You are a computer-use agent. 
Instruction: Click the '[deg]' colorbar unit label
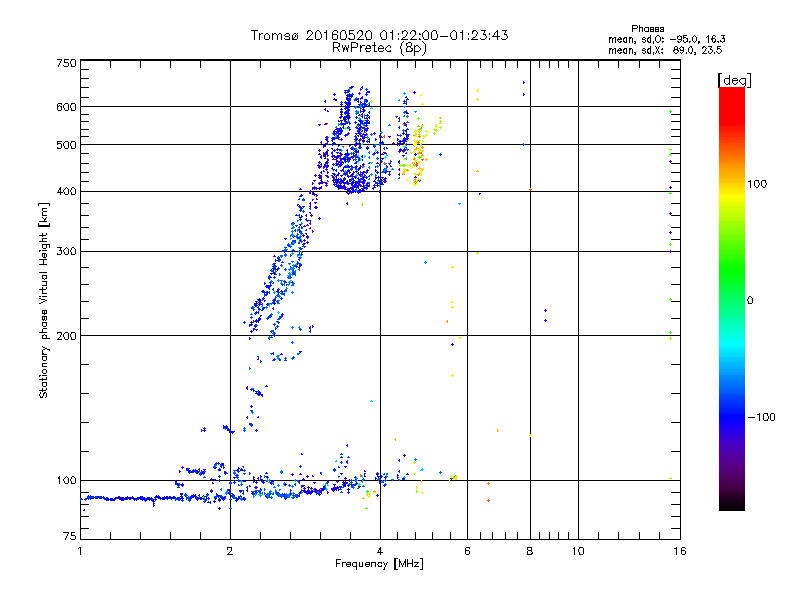point(734,80)
